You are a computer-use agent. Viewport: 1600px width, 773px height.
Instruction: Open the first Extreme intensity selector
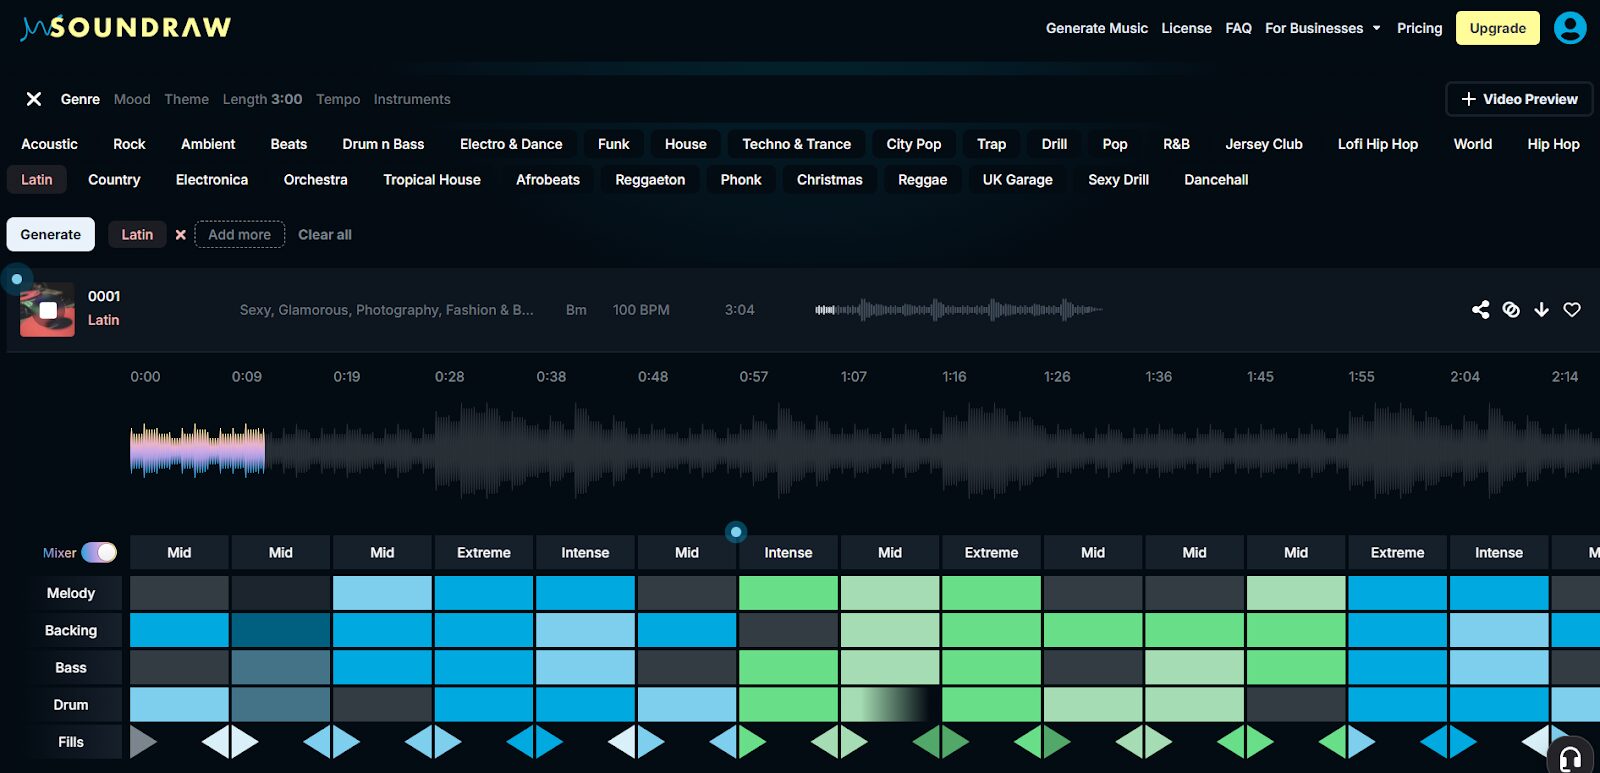pyautogui.click(x=483, y=553)
